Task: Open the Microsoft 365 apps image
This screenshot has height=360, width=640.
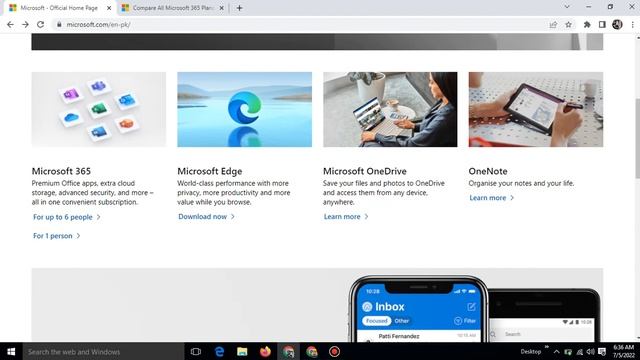Action: (x=99, y=109)
